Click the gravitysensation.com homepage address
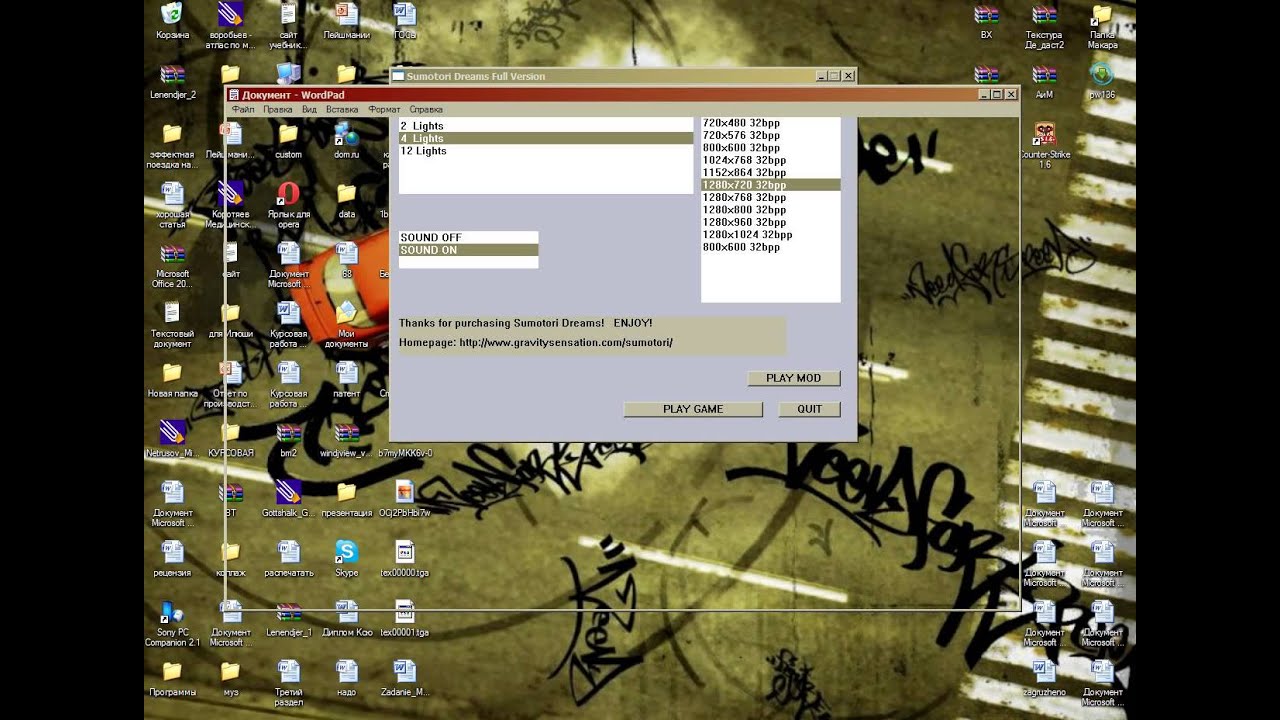This screenshot has width=1280, height=720. point(566,342)
